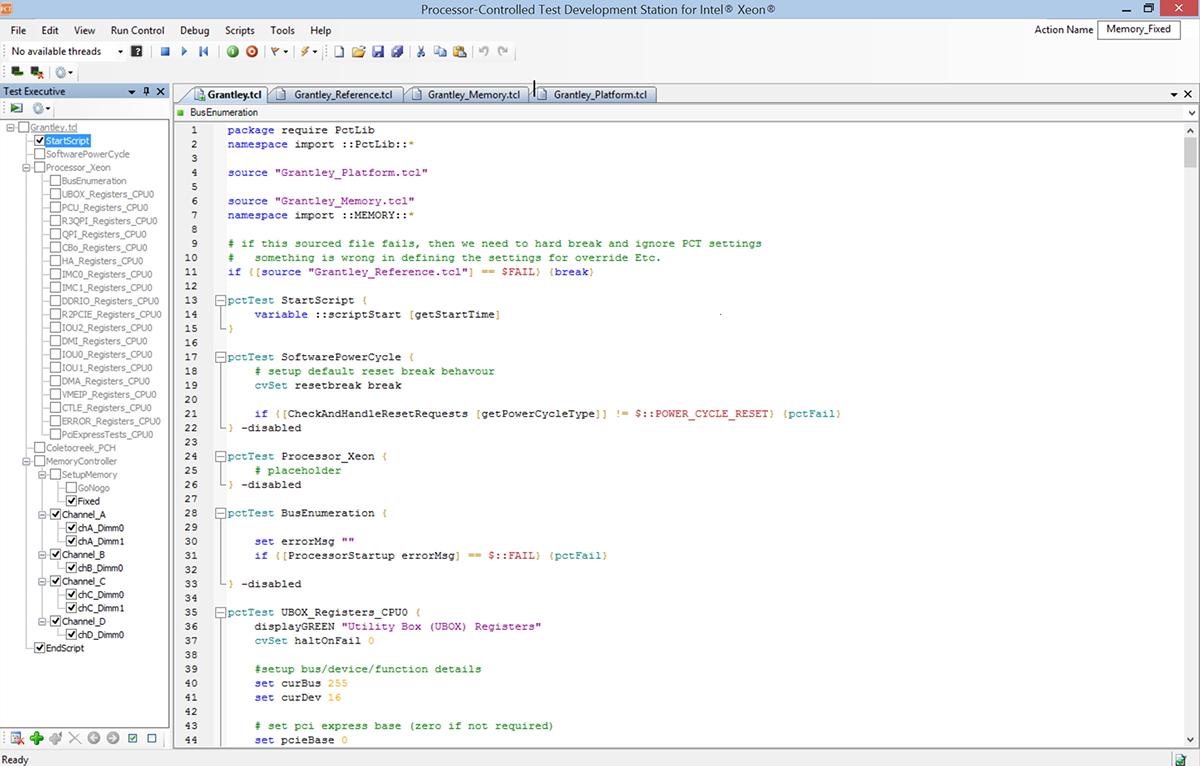The image size is (1200, 766).
Task: Open the Tools menu
Action: 282,30
